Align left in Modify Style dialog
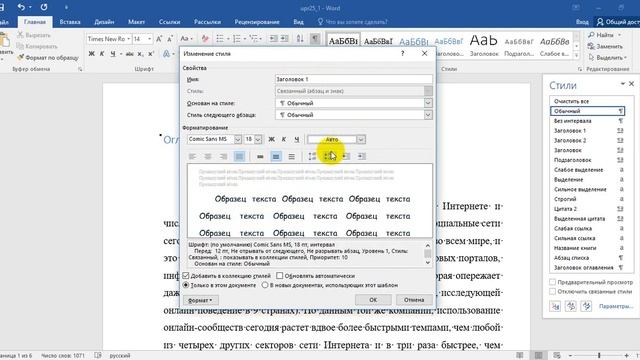The height and width of the screenshot is (360, 640). point(192,156)
